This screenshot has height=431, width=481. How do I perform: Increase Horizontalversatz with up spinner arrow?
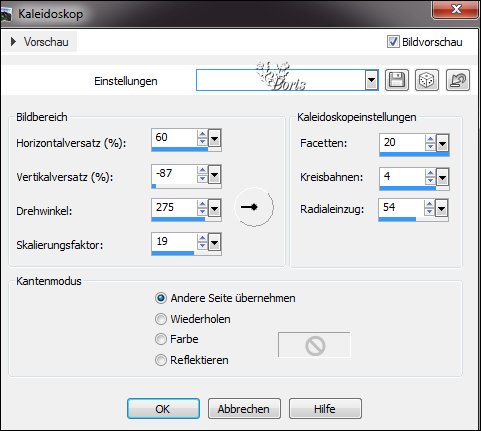202,134
